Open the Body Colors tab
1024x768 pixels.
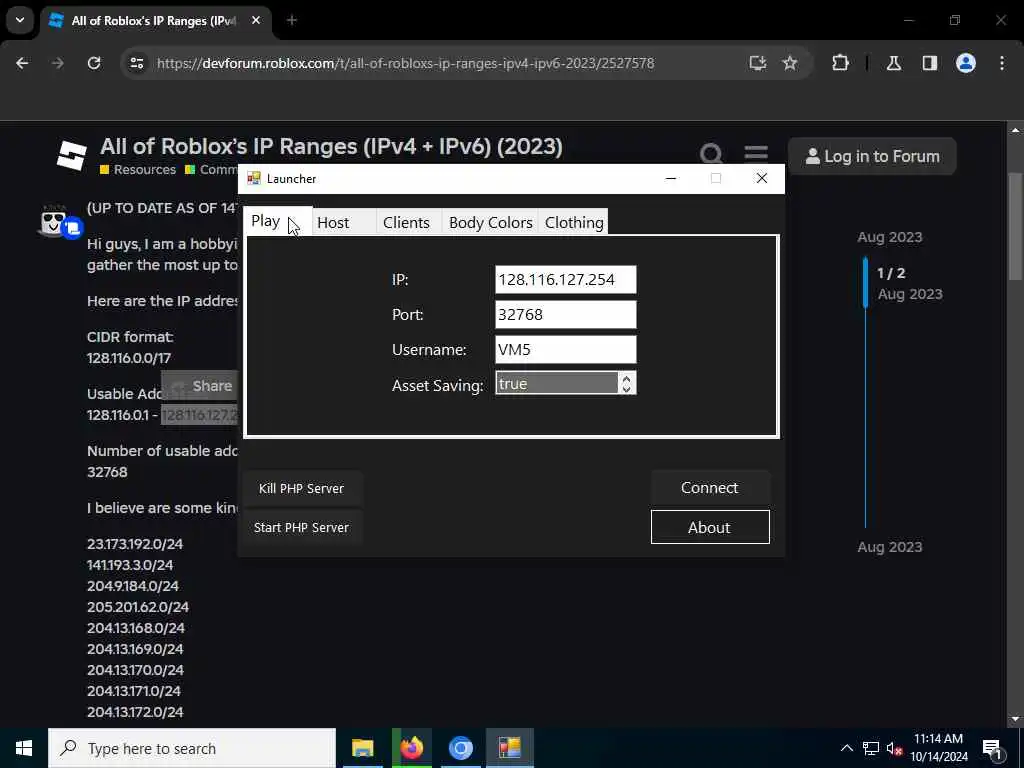[490, 222]
